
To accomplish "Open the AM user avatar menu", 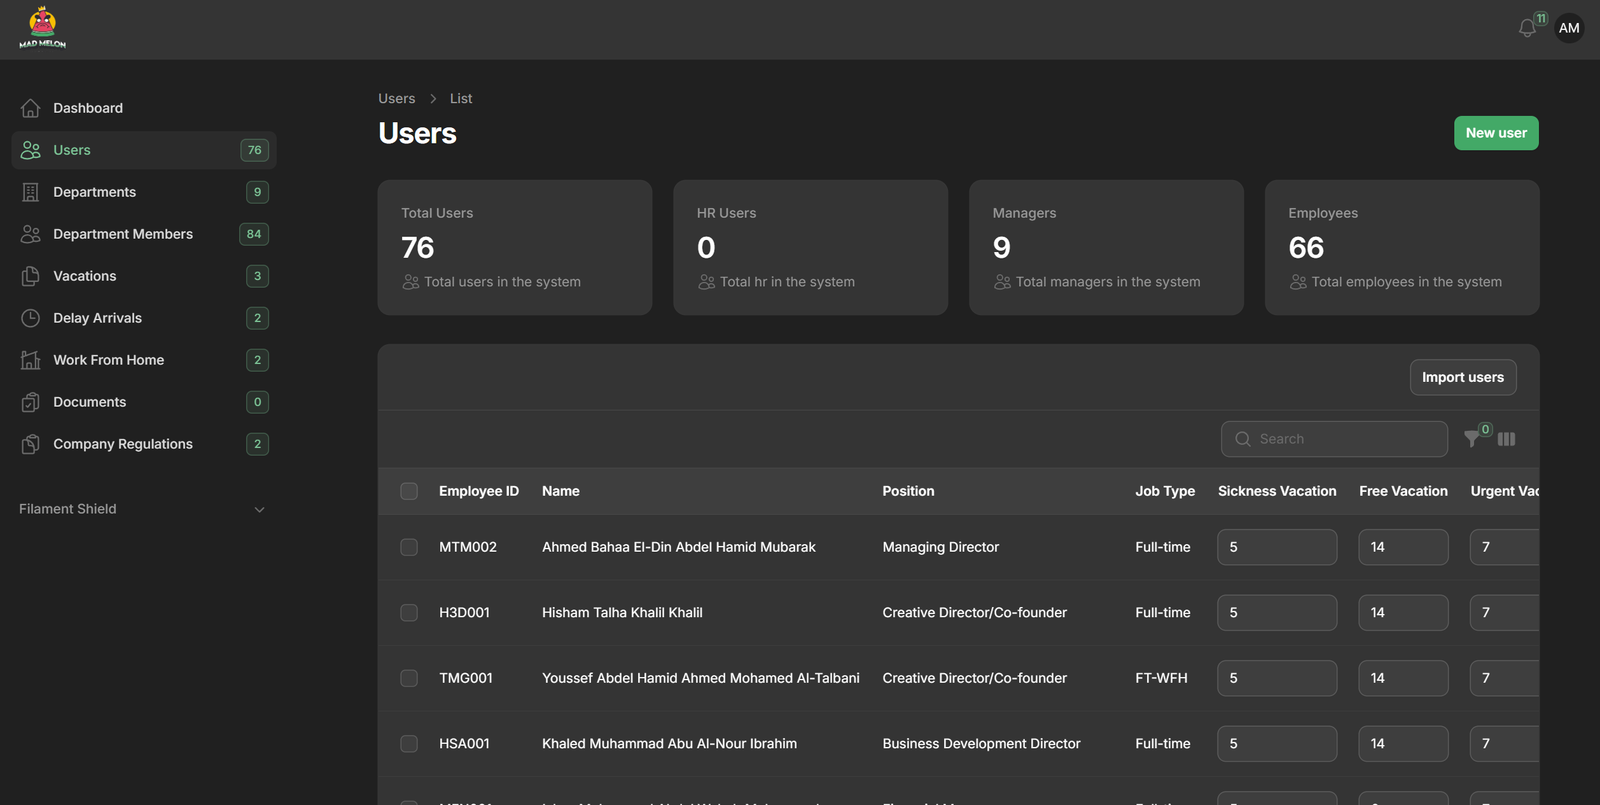I will point(1569,28).
